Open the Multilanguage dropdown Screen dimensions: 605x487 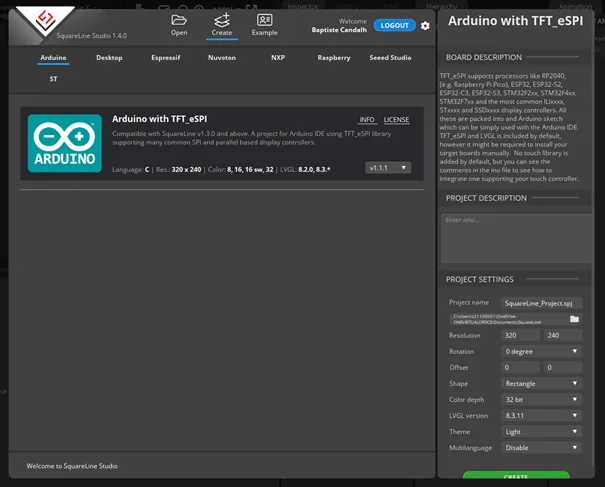click(541, 448)
